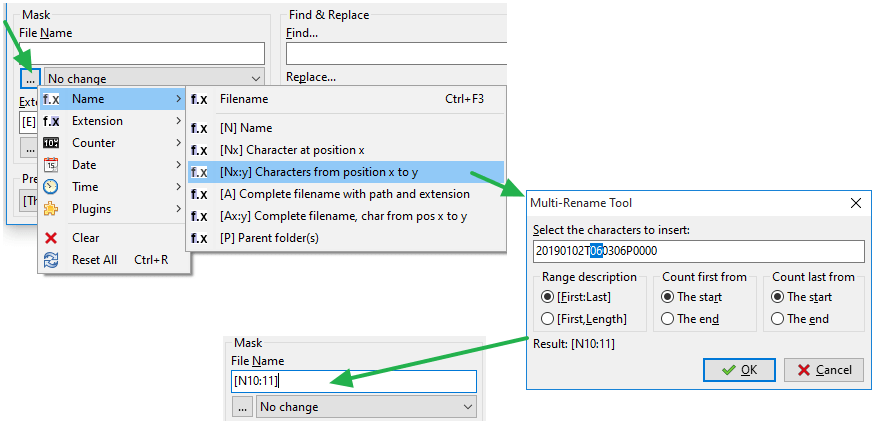This screenshot has height=424, width=875.
Task: Click the Plugins puzzle icon in menu
Action: click(51, 209)
